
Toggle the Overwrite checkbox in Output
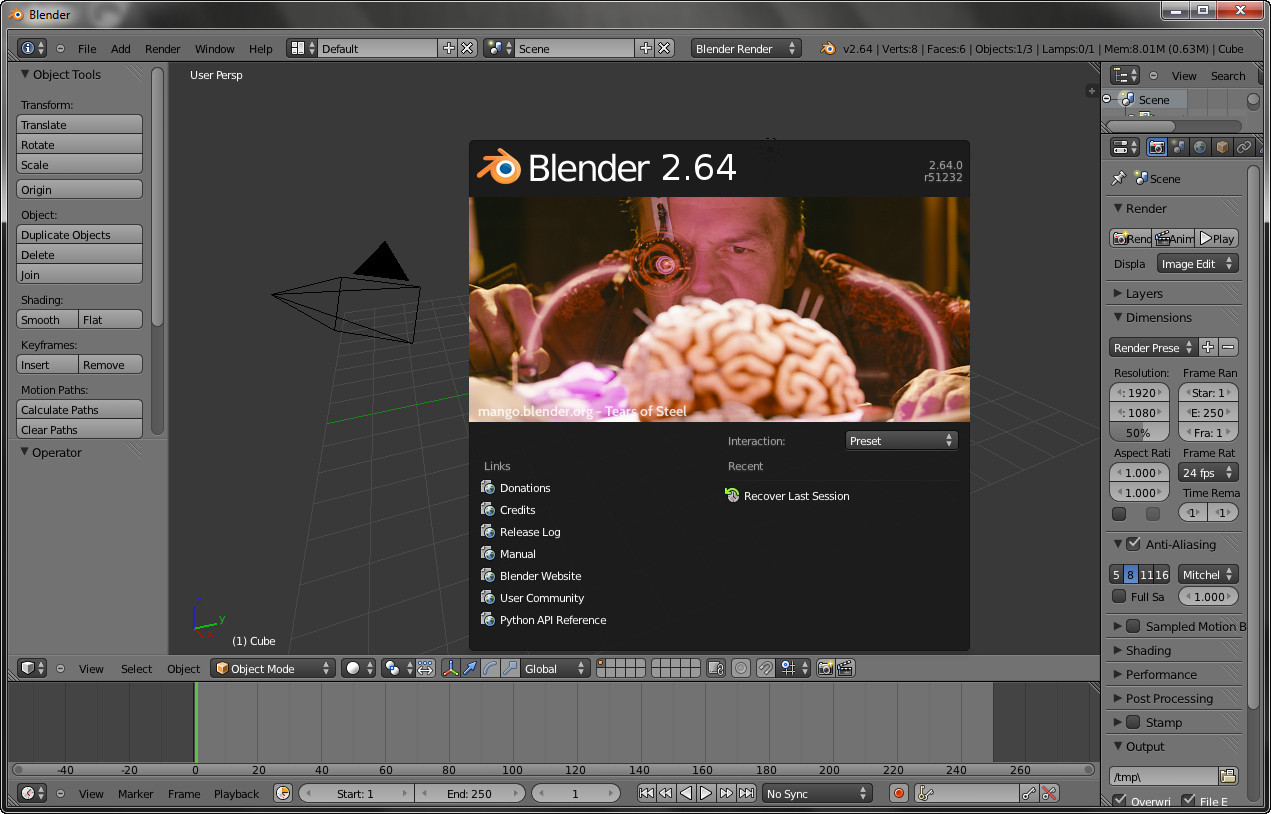click(1119, 800)
